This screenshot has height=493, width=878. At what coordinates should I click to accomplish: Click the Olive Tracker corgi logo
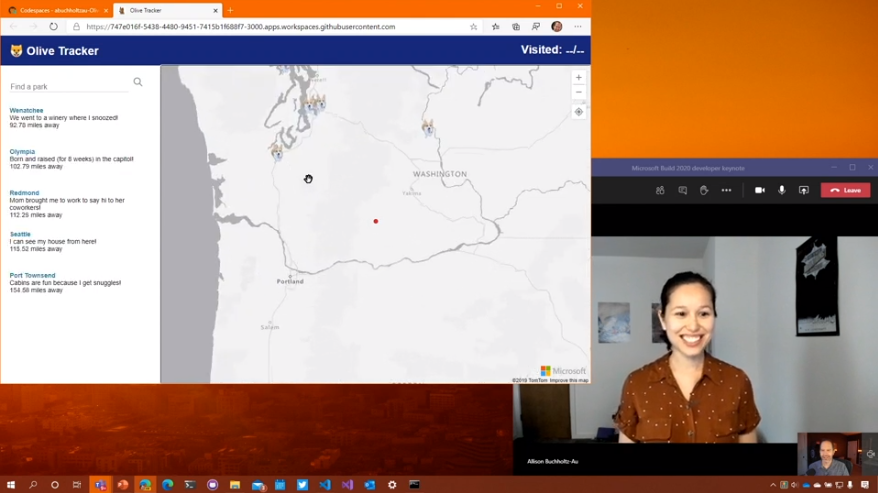coord(16,51)
